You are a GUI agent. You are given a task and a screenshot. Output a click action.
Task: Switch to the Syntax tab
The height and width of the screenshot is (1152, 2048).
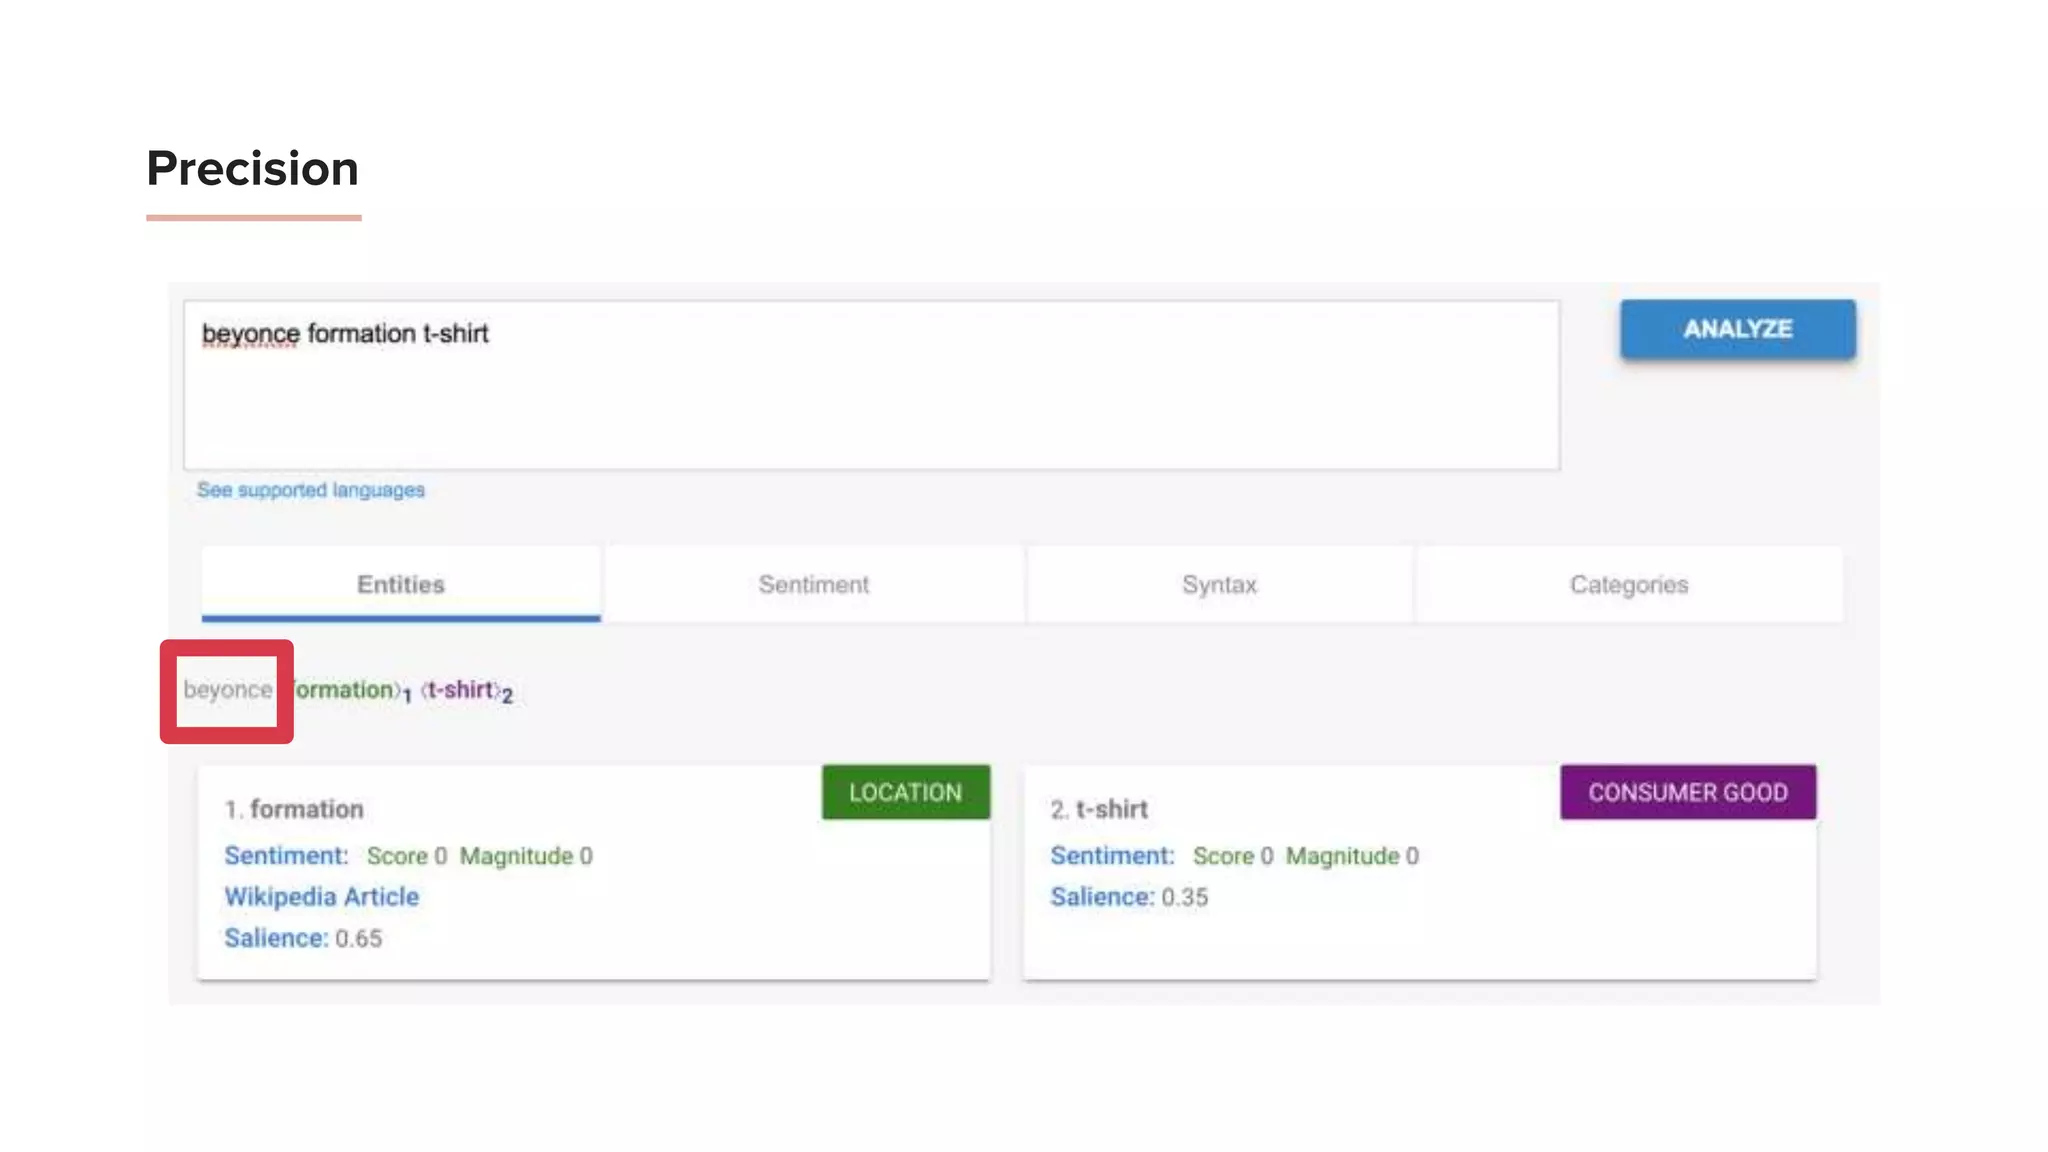[1219, 584]
